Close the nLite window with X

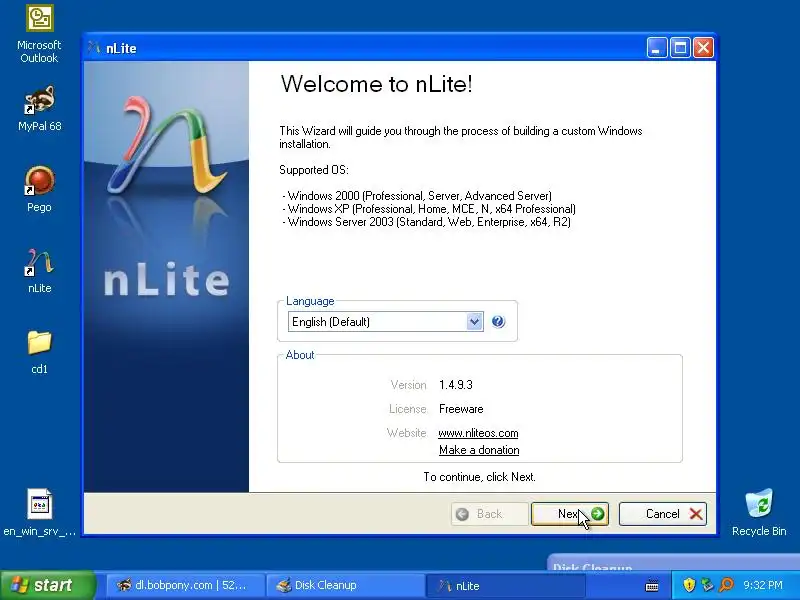point(703,48)
